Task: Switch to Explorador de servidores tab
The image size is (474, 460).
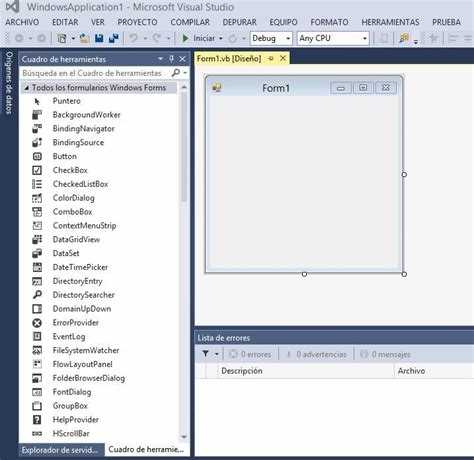Action: pyautogui.click(x=60, y=450)
